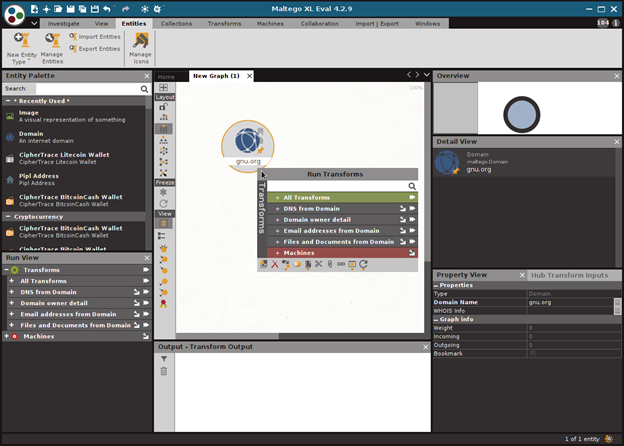This screenshot has width=624, height=446.
Task: Open the dropdown arrow below Maltego logo
Action: coord(34,23)
